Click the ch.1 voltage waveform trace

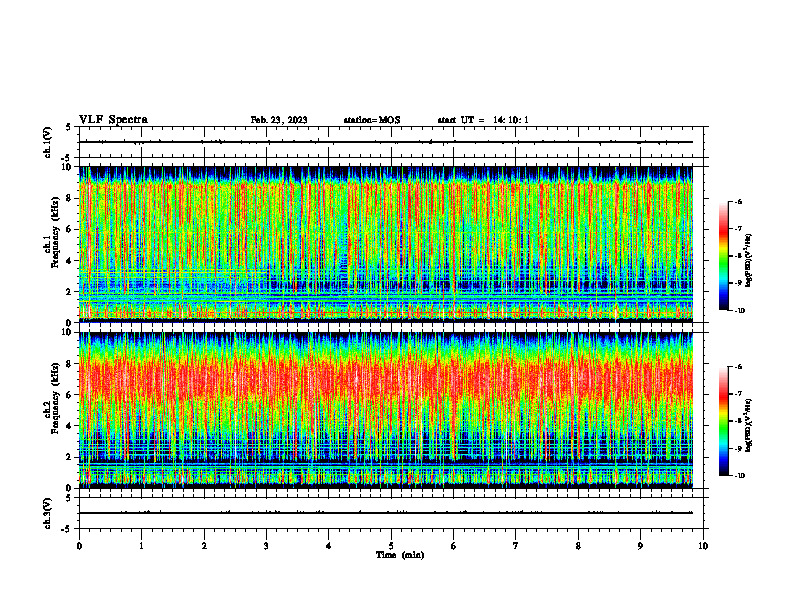(x=386, y=142)
